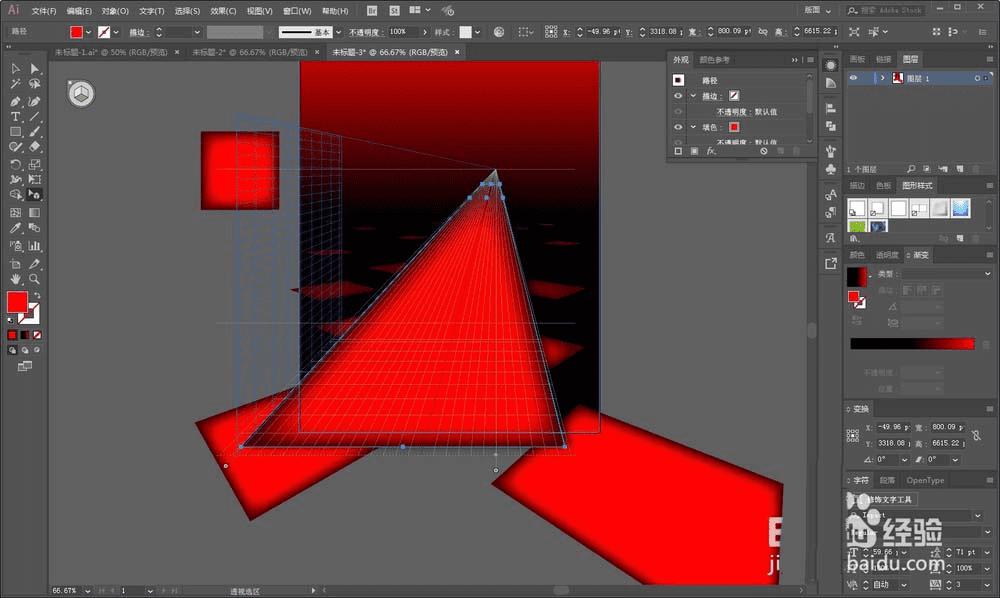Apply the blue graphic style thumbnail
The width and height of the screenshot is (1000, 598).
pyautogui.click(x=960, y=208)
